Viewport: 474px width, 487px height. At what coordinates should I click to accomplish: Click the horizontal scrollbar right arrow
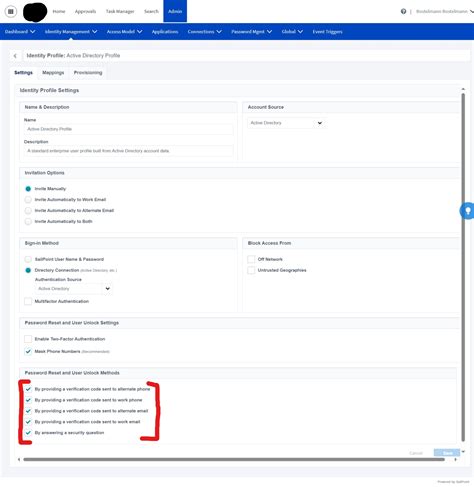(455, 459)
